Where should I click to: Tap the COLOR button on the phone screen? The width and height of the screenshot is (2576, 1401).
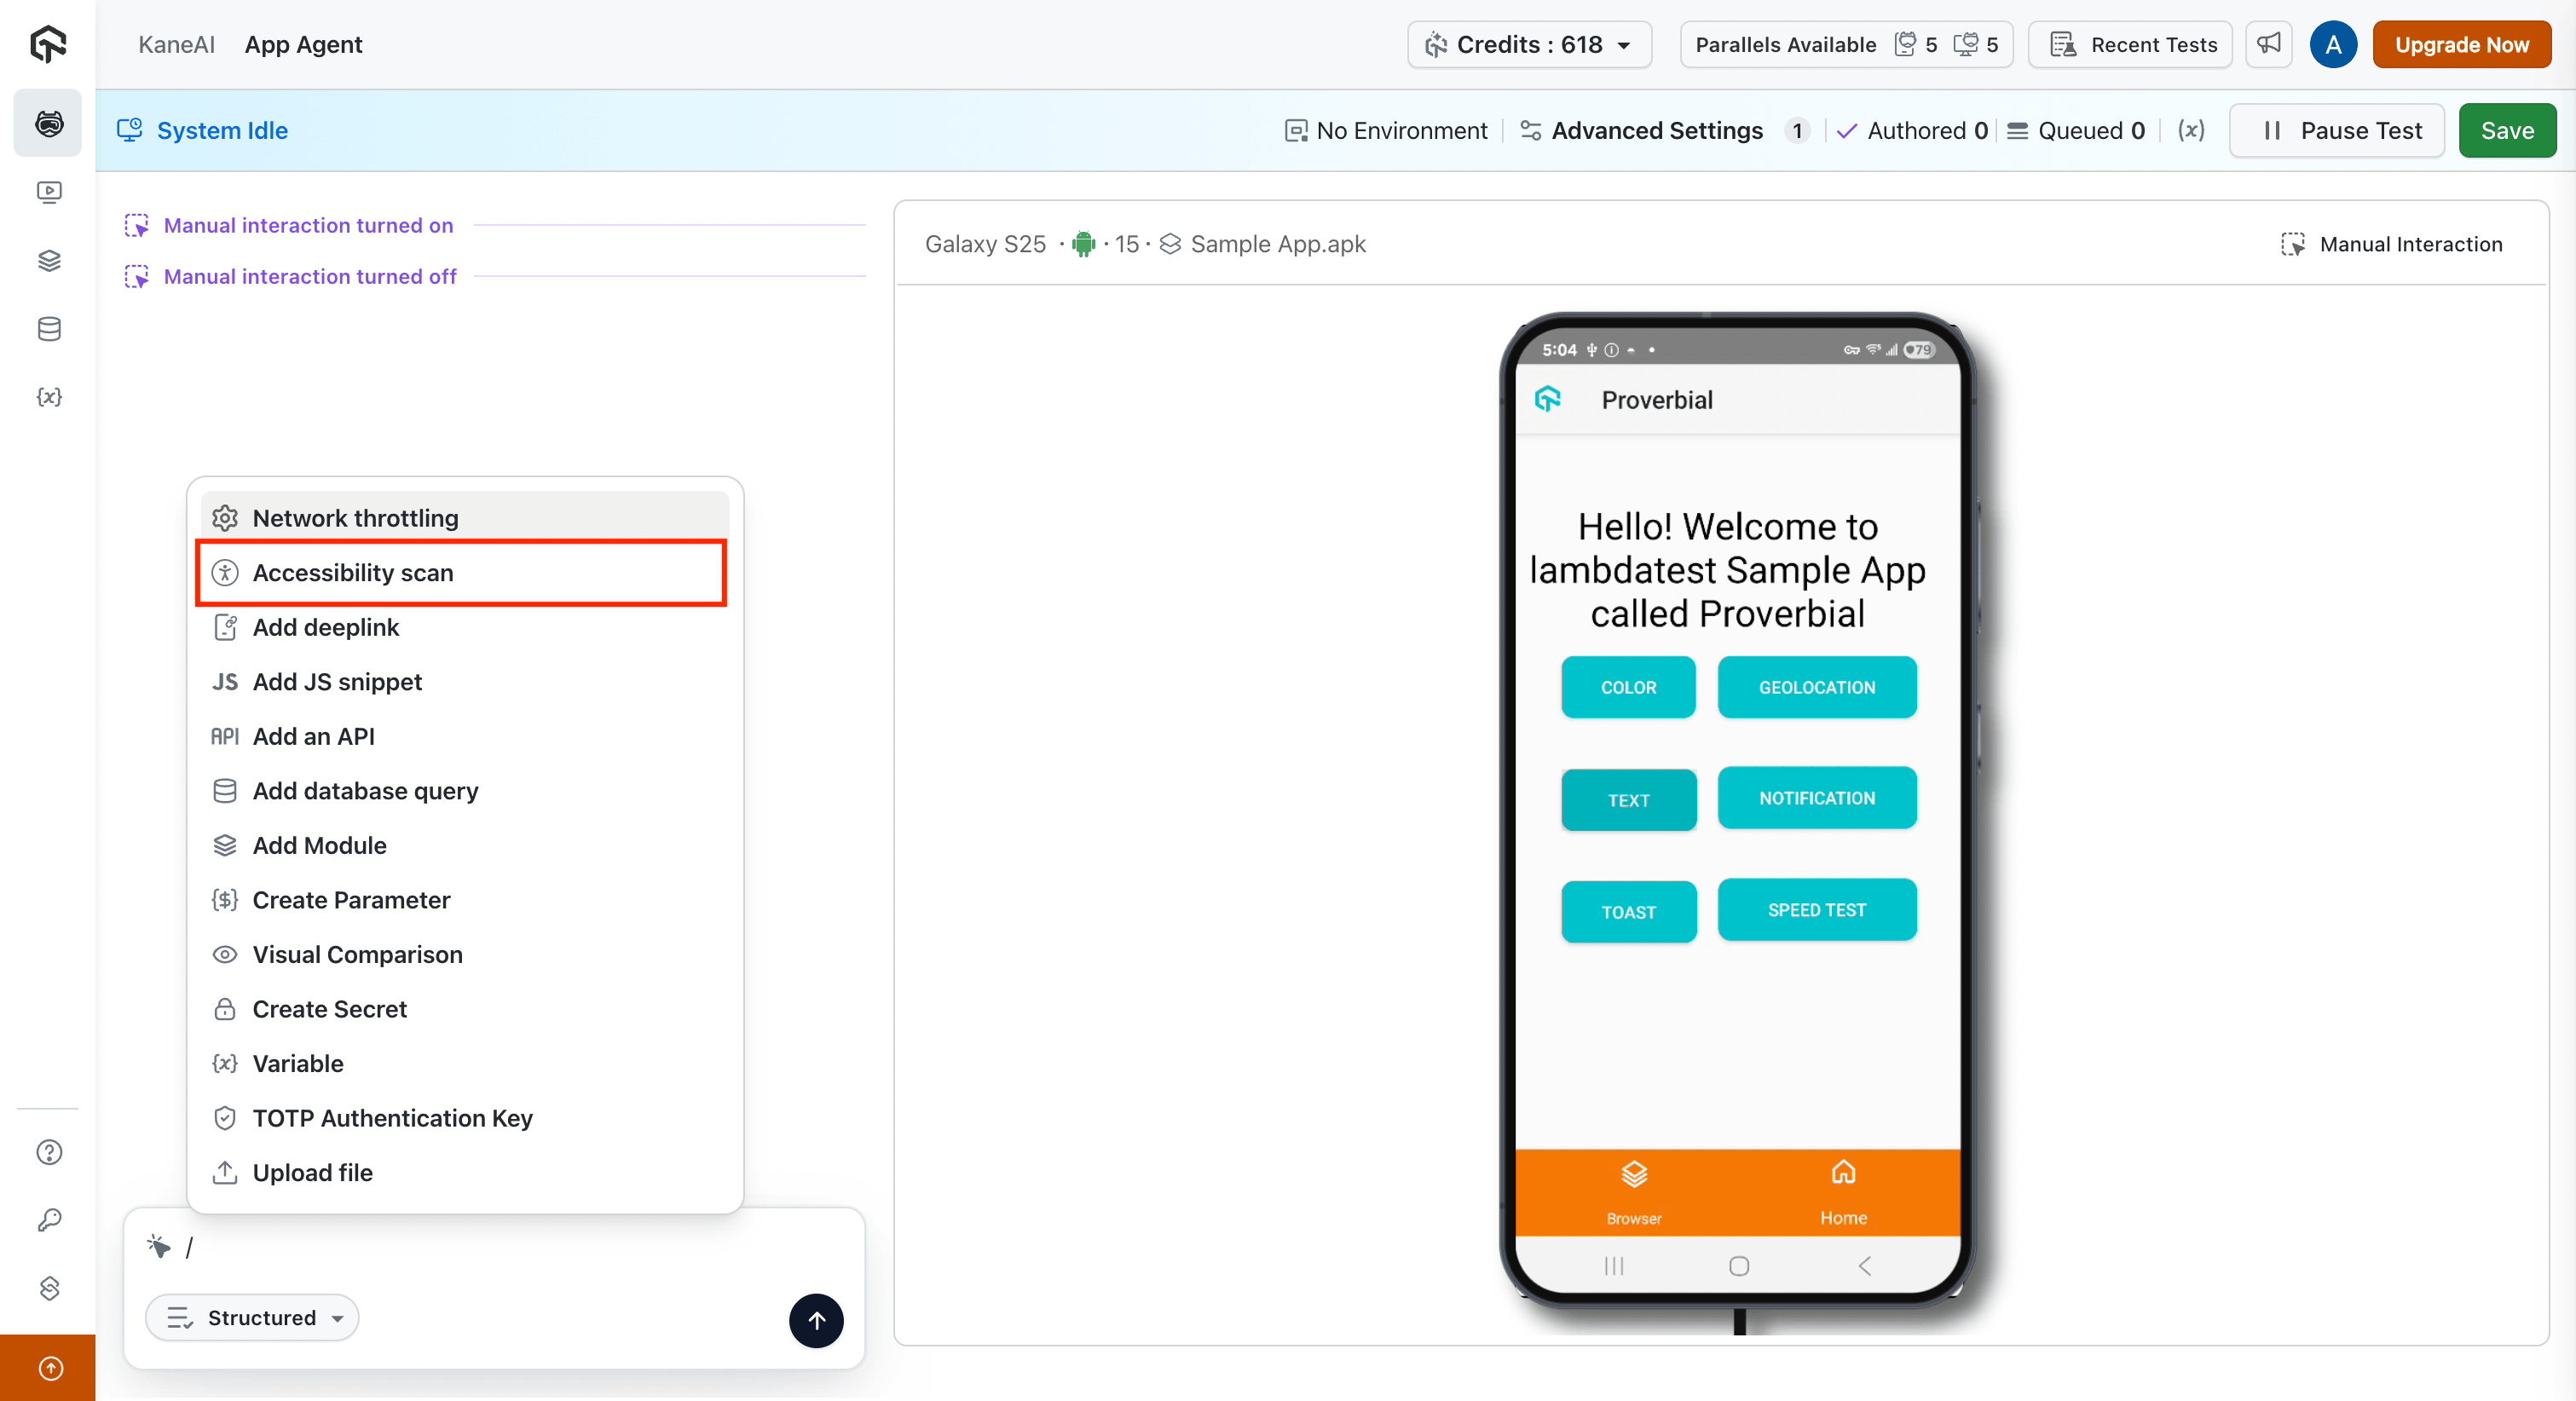coord(1627,687)
